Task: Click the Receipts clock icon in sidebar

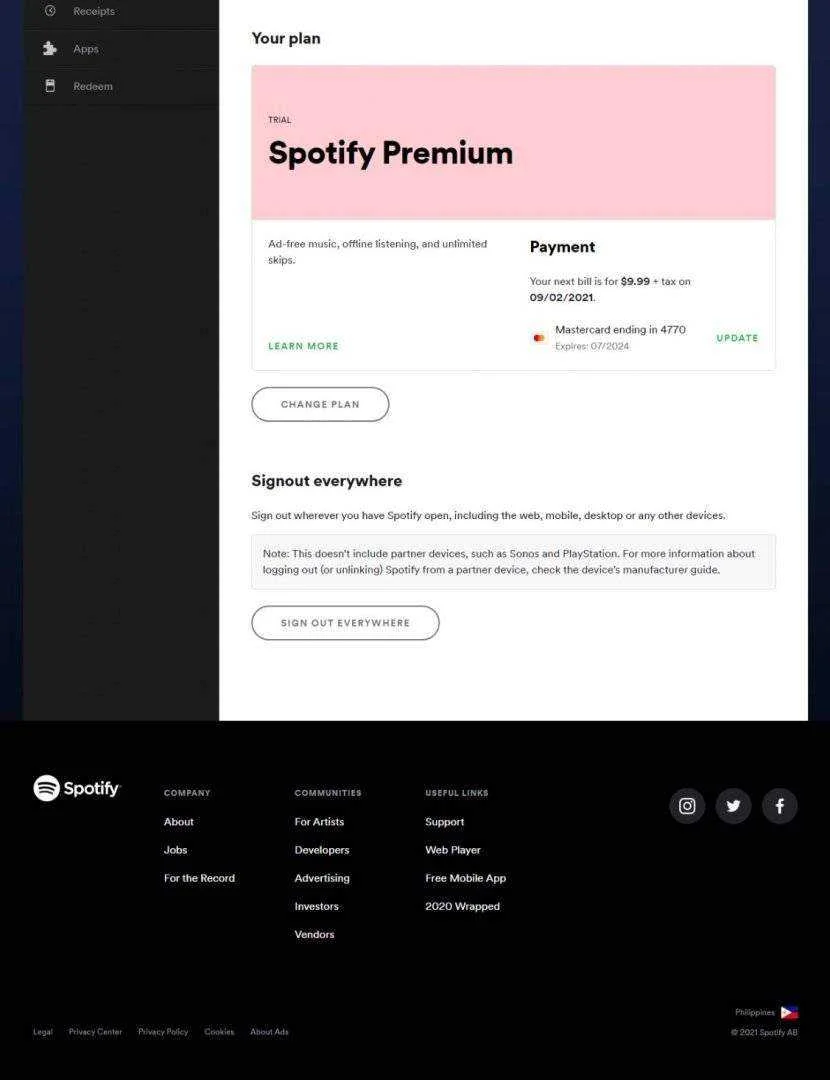Action: pos(50,10)
